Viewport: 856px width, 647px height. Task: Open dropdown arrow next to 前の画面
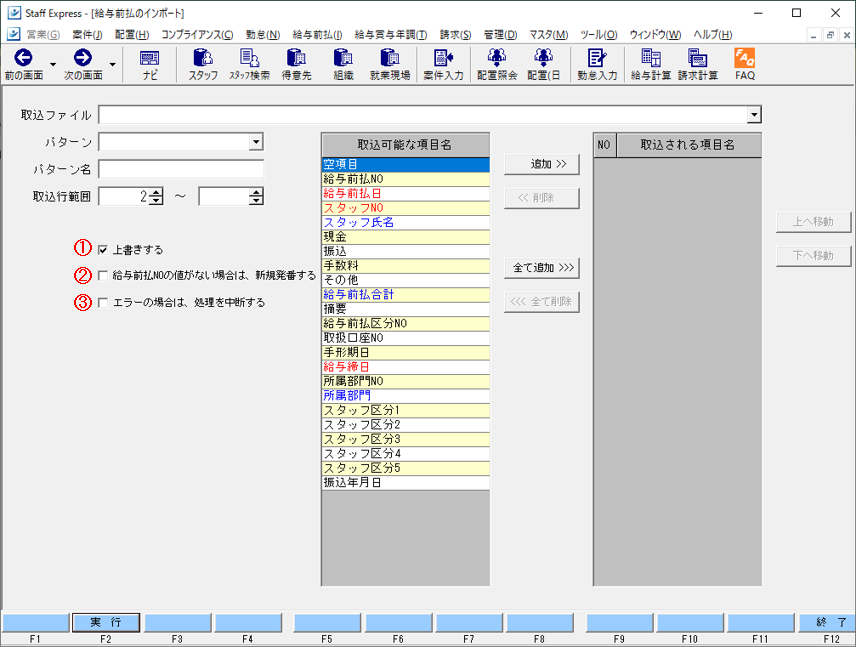click(53, 64)
